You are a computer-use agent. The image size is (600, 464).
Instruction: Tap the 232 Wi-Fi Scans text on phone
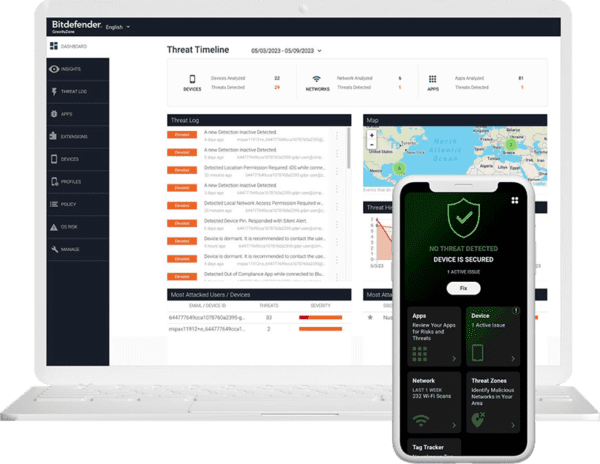pos(432,396)
